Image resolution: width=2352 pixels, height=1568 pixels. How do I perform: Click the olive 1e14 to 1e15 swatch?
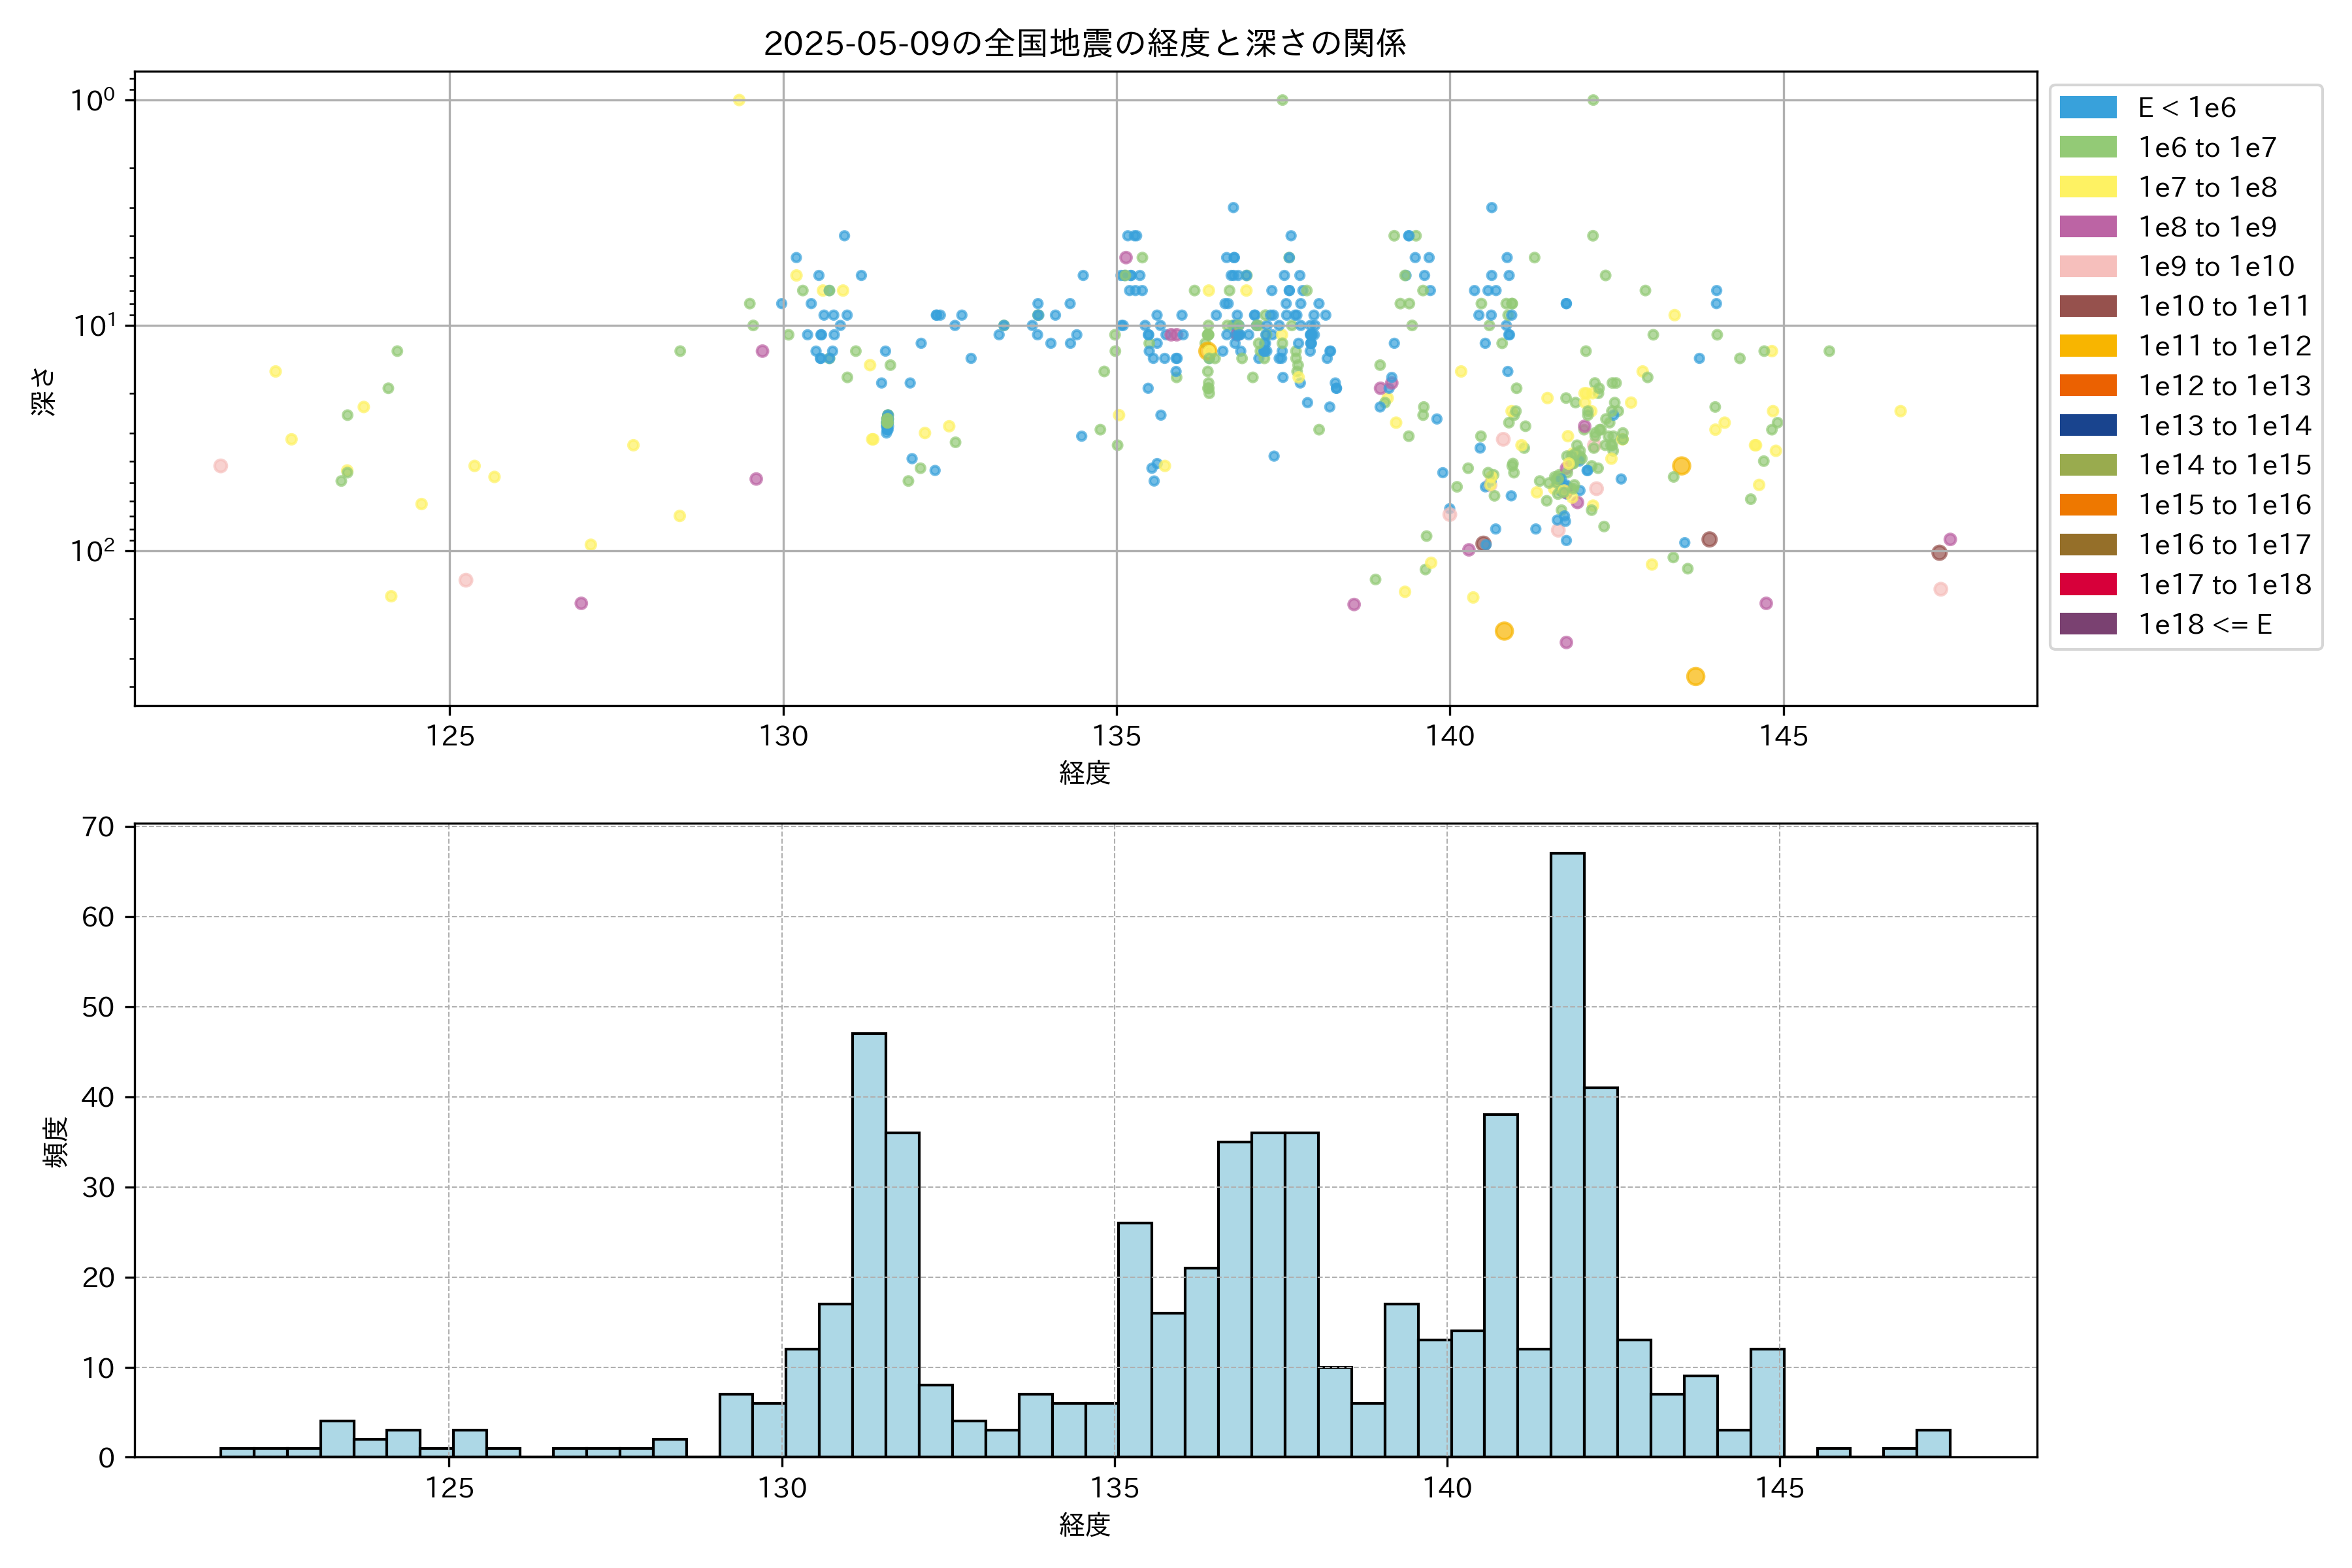click(x=2088, y=465)
